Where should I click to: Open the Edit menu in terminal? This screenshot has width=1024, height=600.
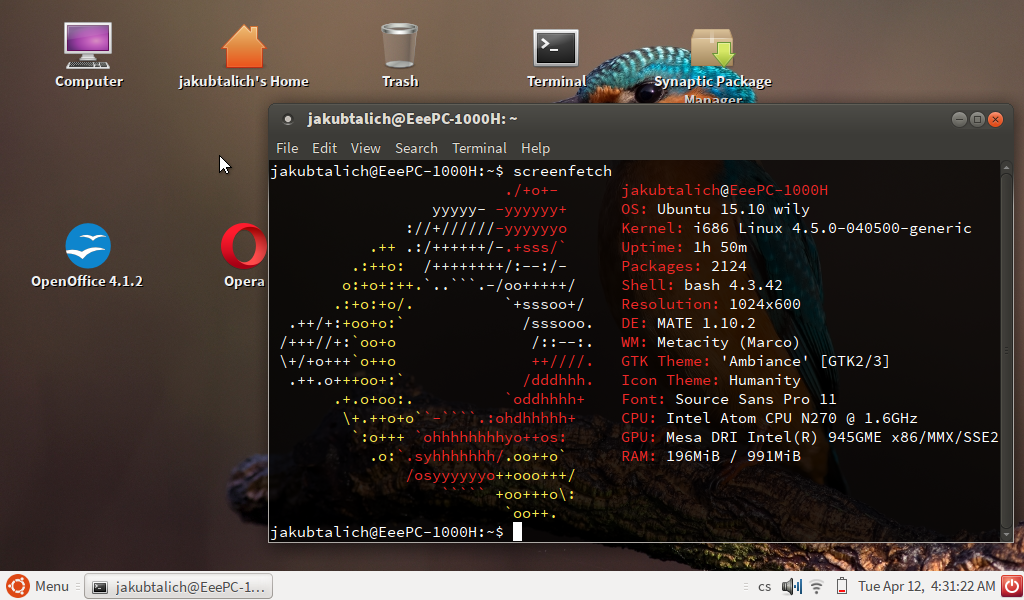click(324, 148)
